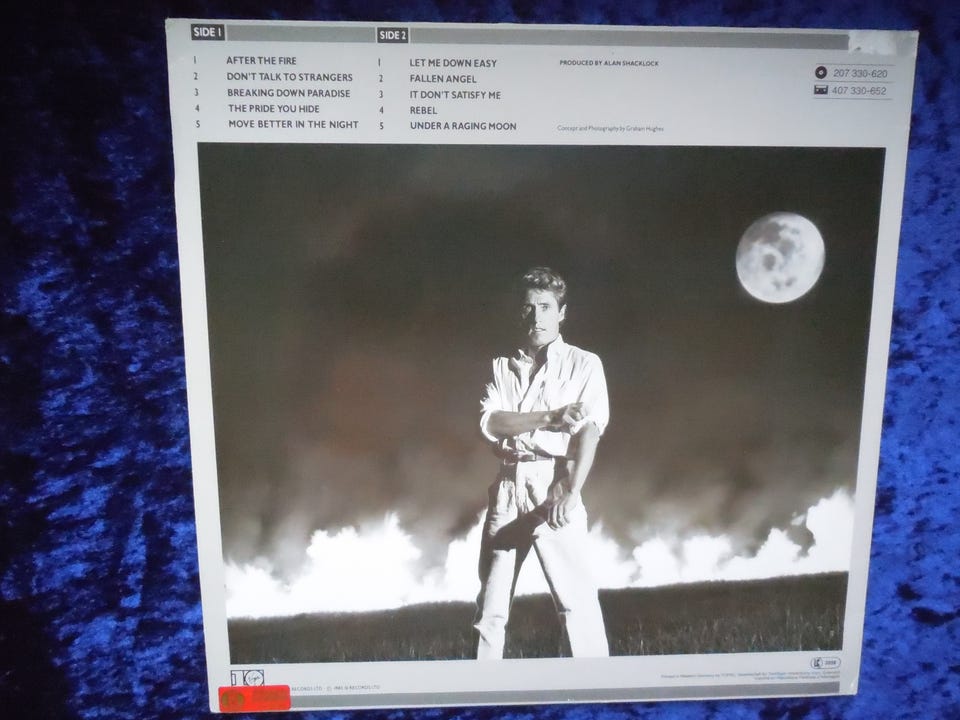This screenshot has height=720, width=960.
Task: Click the red price sticker
Action: pyautogui.click(x=255, y=698)
